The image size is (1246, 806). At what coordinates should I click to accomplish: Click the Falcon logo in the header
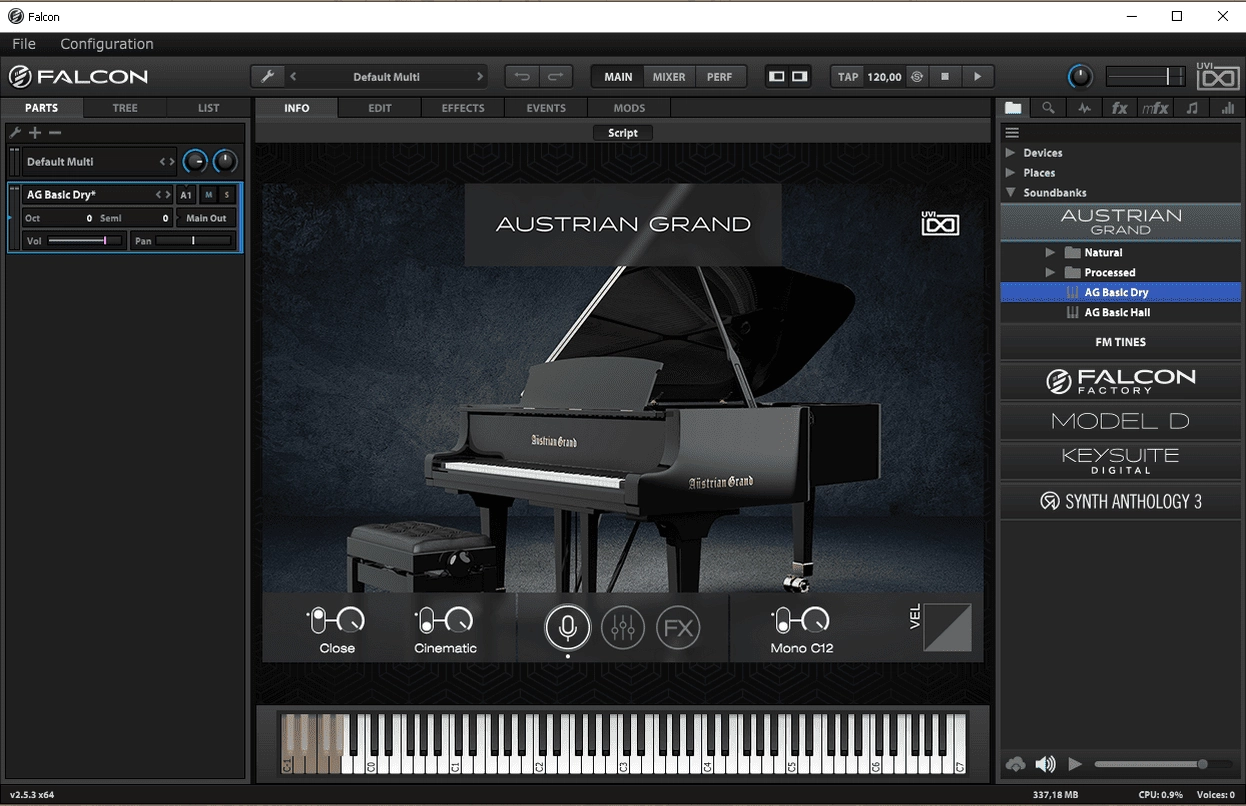point(78,76)
